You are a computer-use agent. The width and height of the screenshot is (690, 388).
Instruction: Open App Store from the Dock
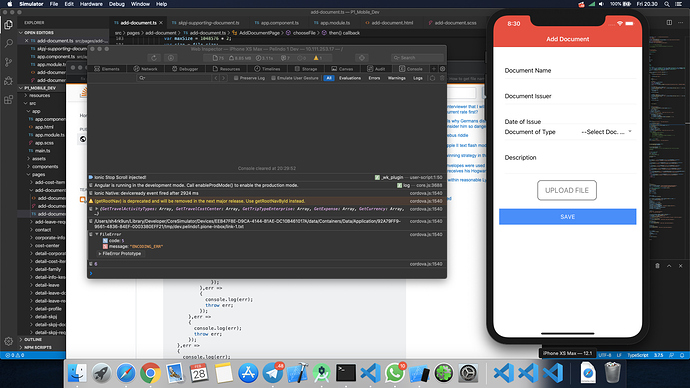[248, 373]
